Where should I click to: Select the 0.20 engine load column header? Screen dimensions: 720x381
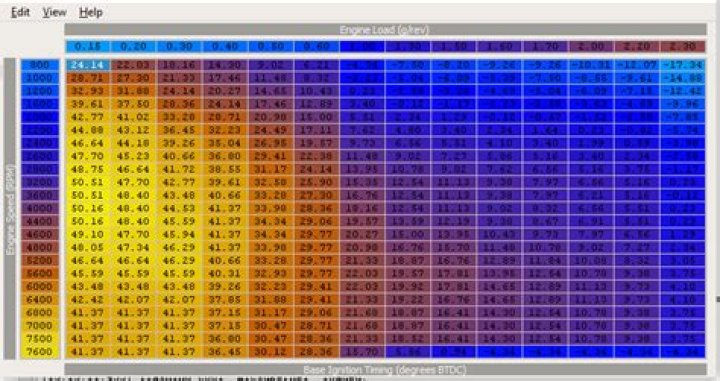click(133, 46)
